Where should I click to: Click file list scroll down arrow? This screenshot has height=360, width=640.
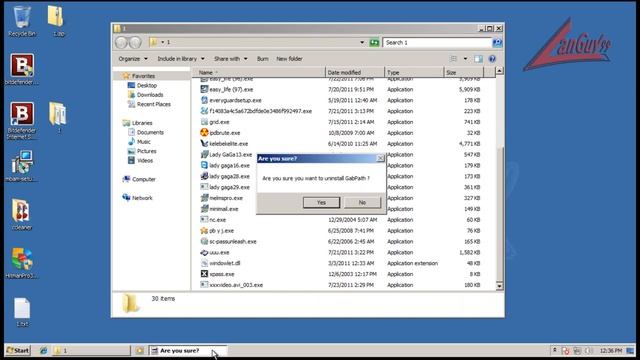(499, 286)
